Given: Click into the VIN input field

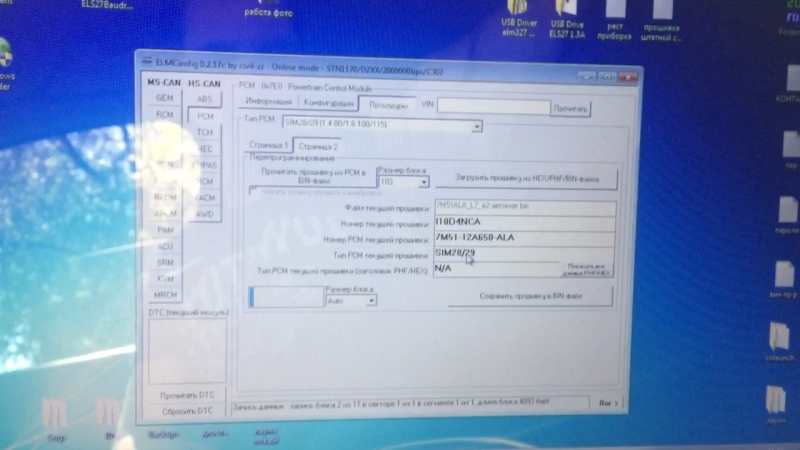Looking at the screenshot, I should (x=493, y=106).
